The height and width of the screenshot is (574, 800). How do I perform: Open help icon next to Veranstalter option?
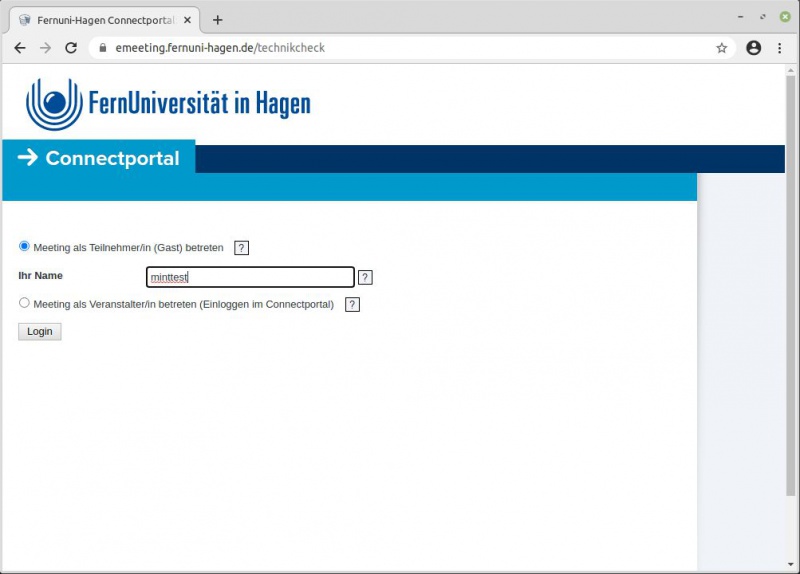pyautogui.click(x=352, y=305)
